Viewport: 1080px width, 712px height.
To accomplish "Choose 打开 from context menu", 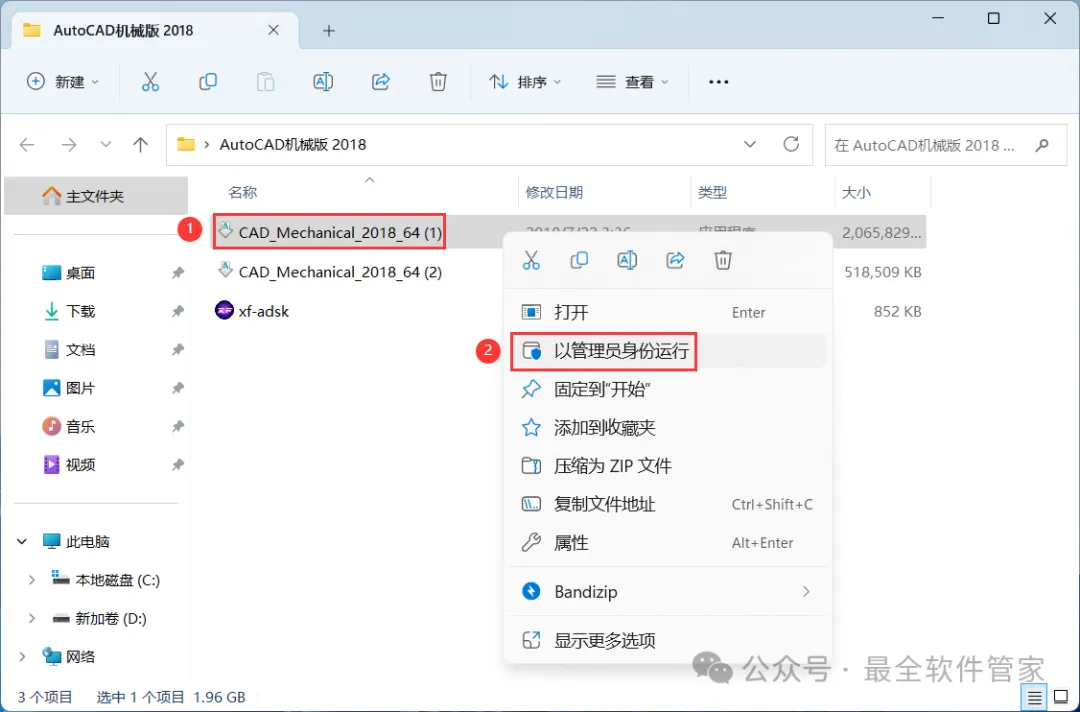I will click(667, 313).
